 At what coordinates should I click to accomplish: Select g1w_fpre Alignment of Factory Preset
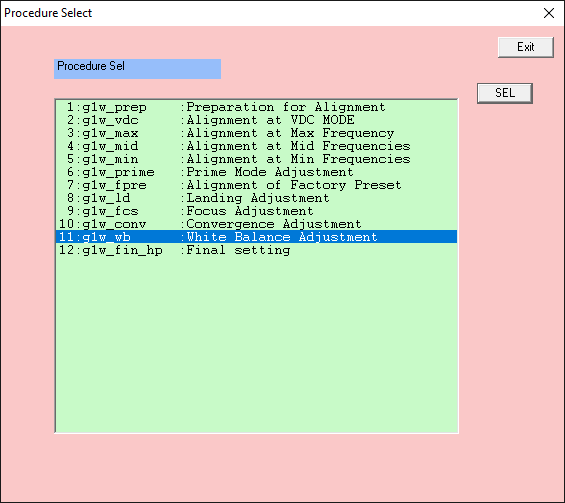(256, 185)
